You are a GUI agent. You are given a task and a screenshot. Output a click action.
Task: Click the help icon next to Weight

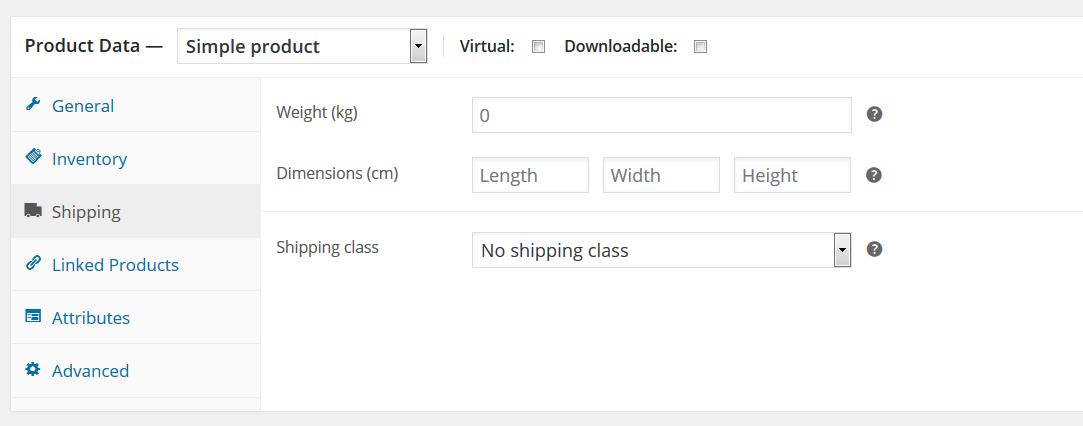pos(874,115)
